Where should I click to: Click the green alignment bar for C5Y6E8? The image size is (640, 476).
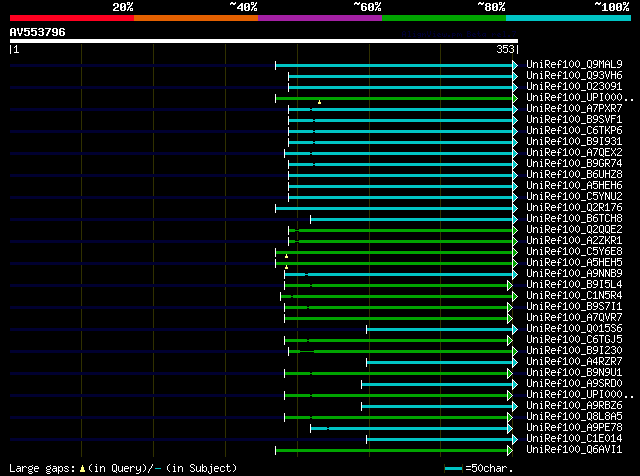394,253
